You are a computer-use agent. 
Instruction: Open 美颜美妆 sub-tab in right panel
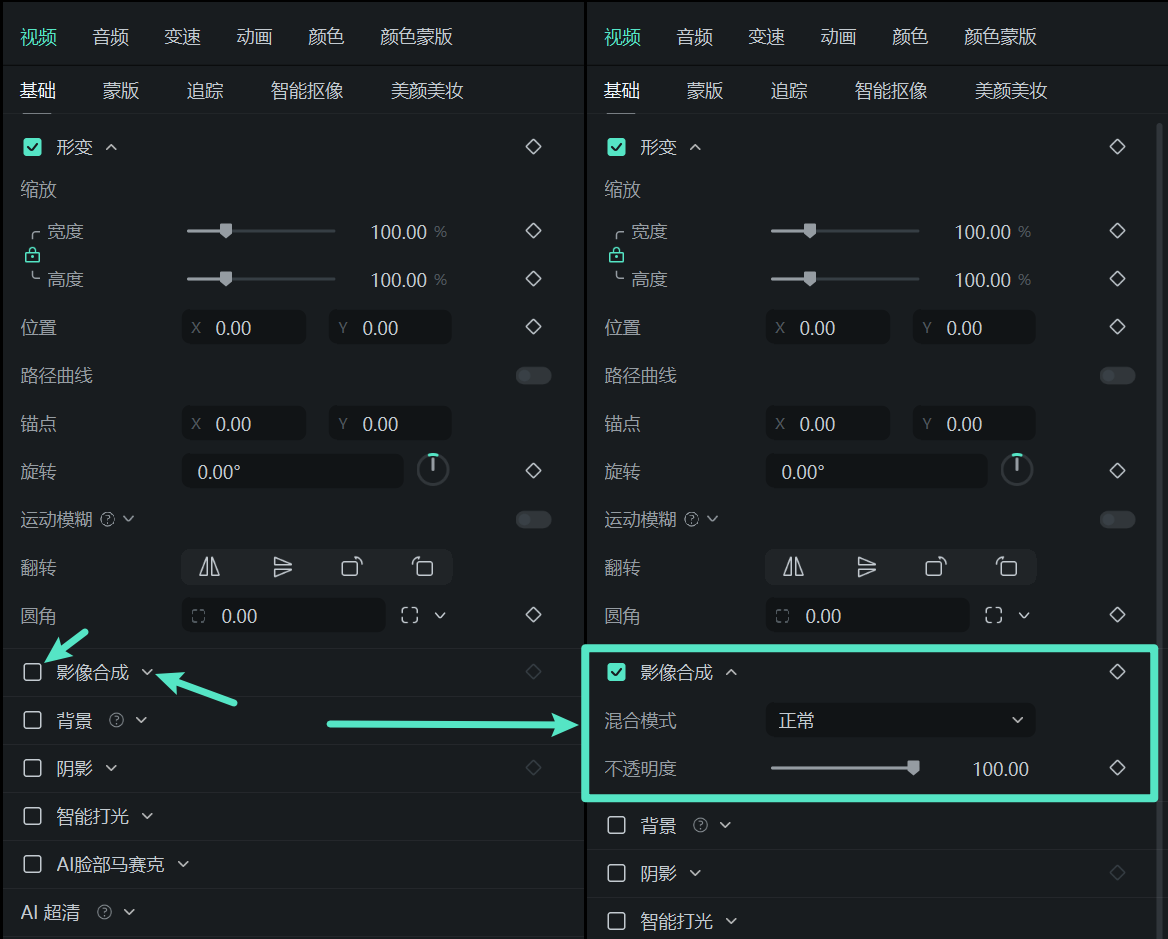(x=1011, y=91)
